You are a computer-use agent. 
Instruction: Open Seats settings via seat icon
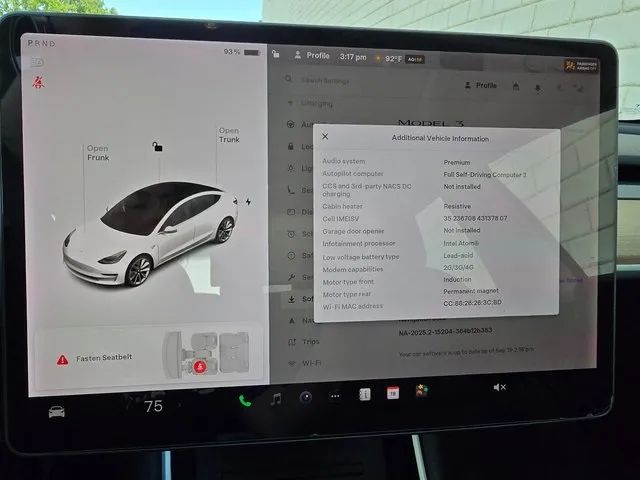291,190
